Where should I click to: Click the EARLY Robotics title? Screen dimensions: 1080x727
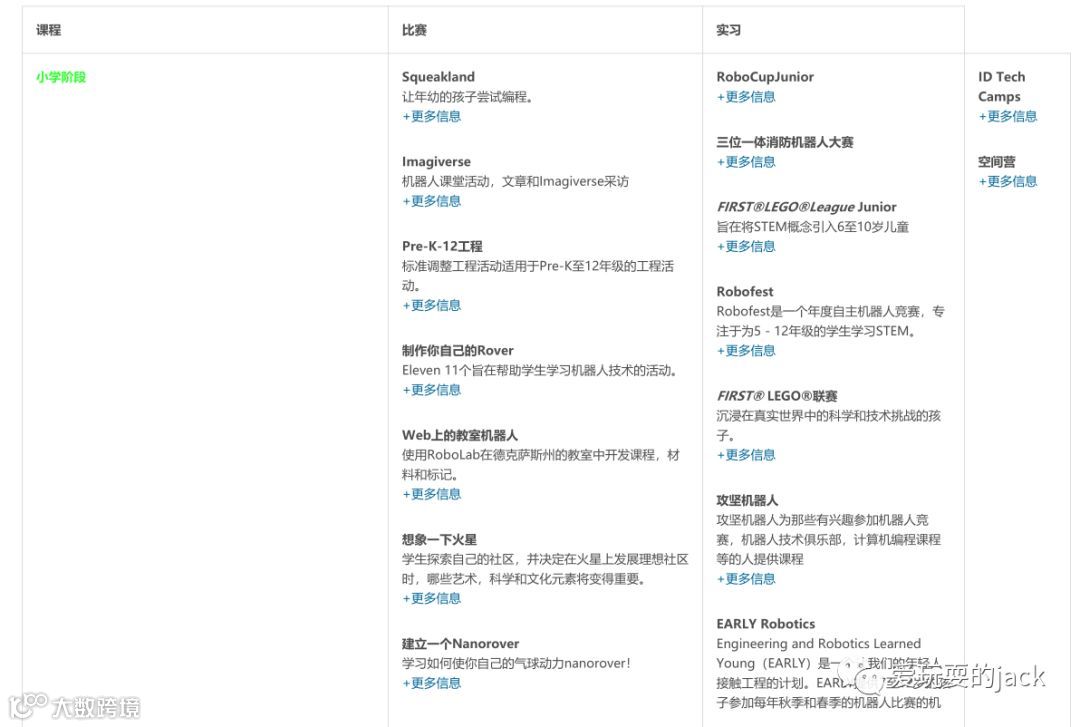(x=766, y=624)
